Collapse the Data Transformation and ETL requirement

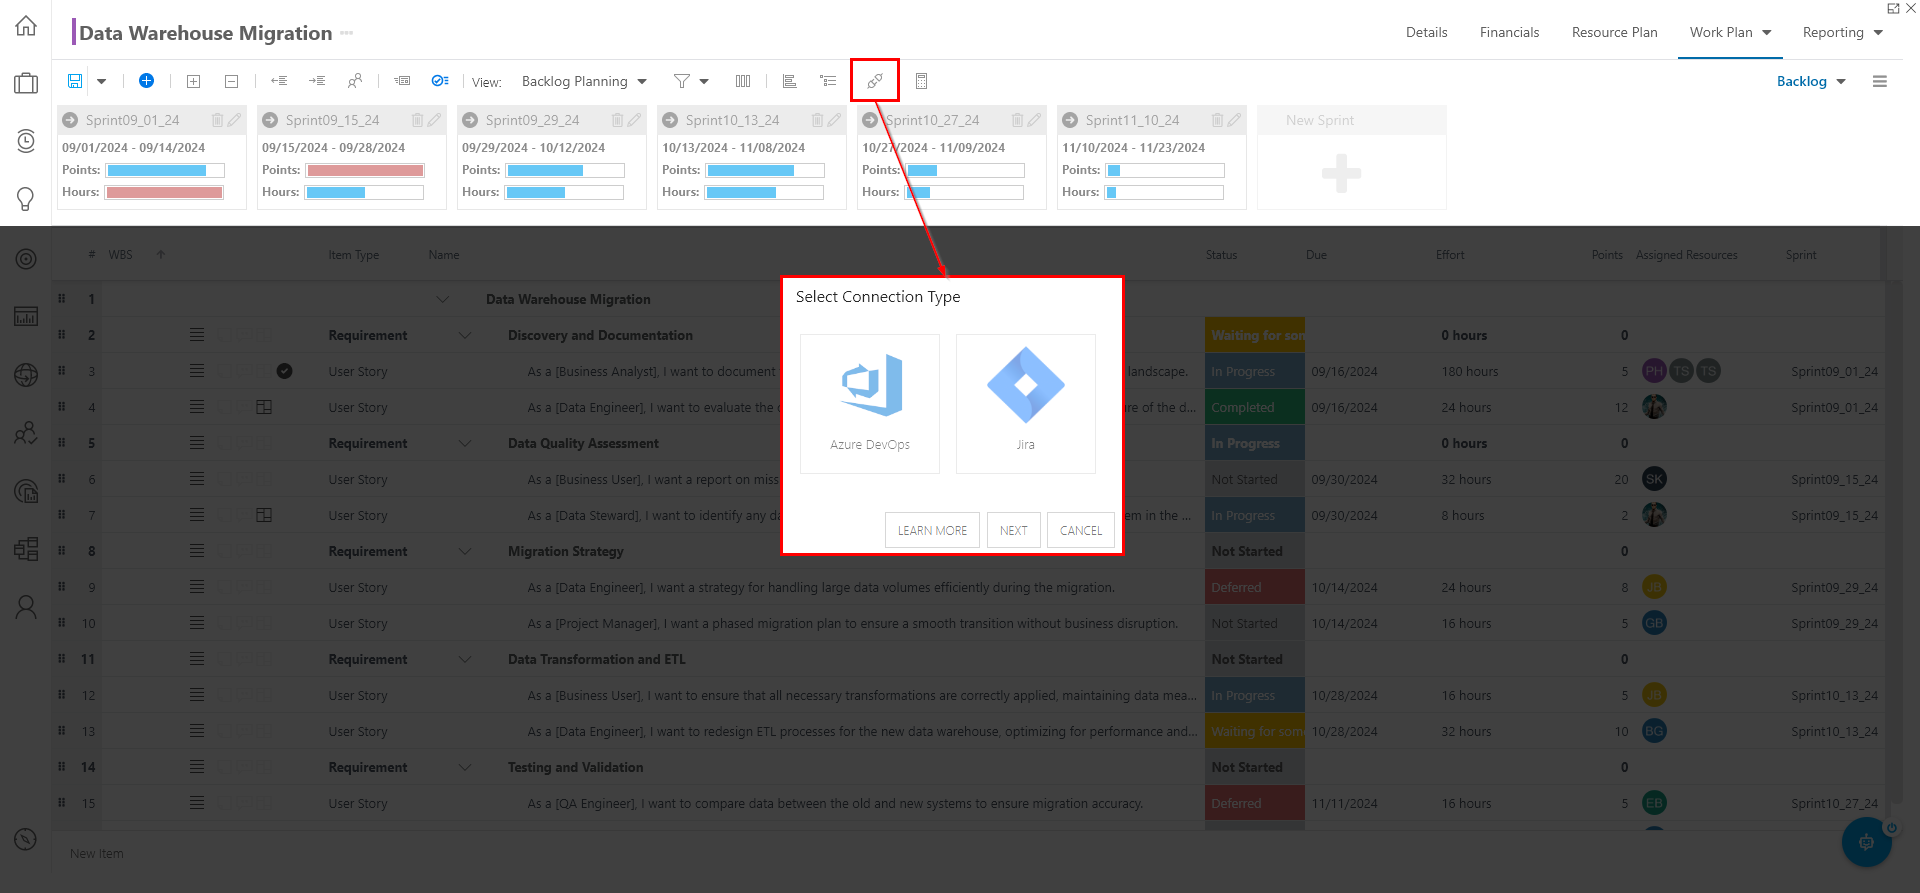[x=465, y=659]
